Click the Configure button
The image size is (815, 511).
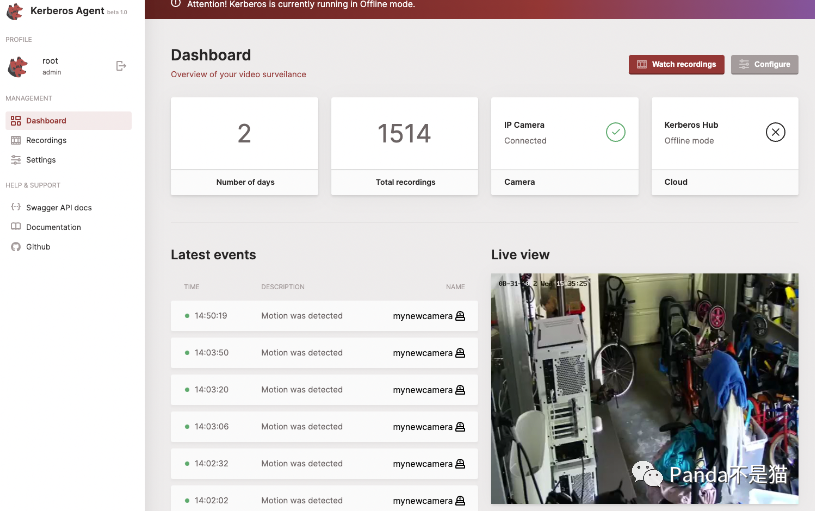tap(765, 64)
